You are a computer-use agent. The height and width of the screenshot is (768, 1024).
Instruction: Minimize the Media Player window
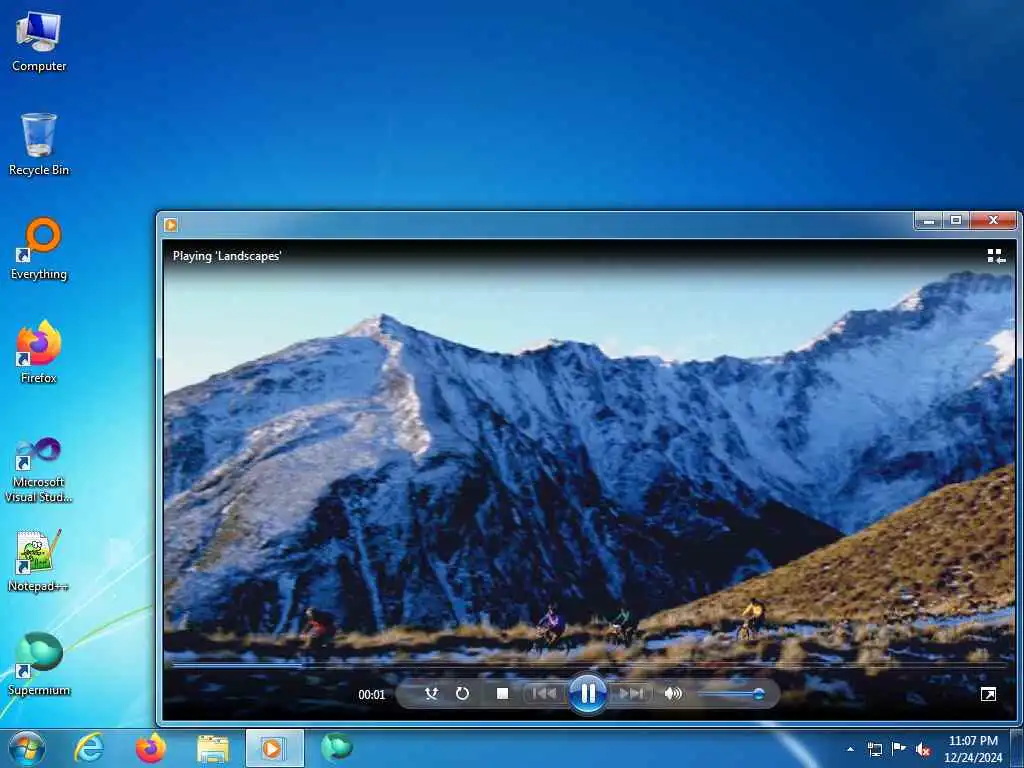[x=929, y=221]
